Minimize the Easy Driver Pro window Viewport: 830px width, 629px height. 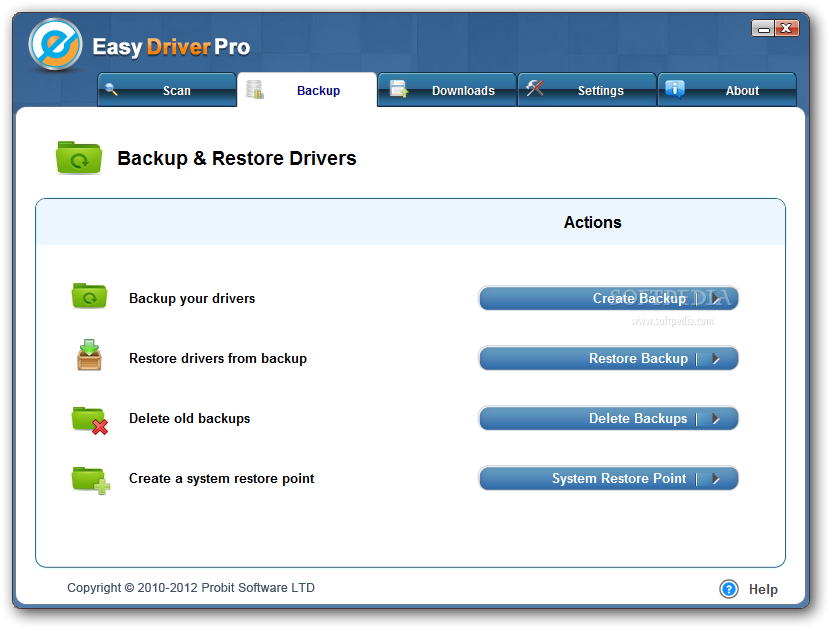tap(763, 29)
